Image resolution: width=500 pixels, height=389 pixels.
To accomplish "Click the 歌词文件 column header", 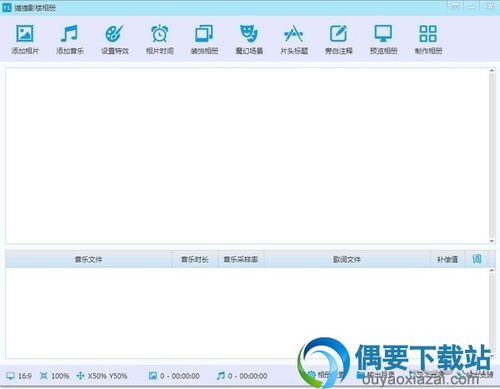I will (x=347, y=259).
